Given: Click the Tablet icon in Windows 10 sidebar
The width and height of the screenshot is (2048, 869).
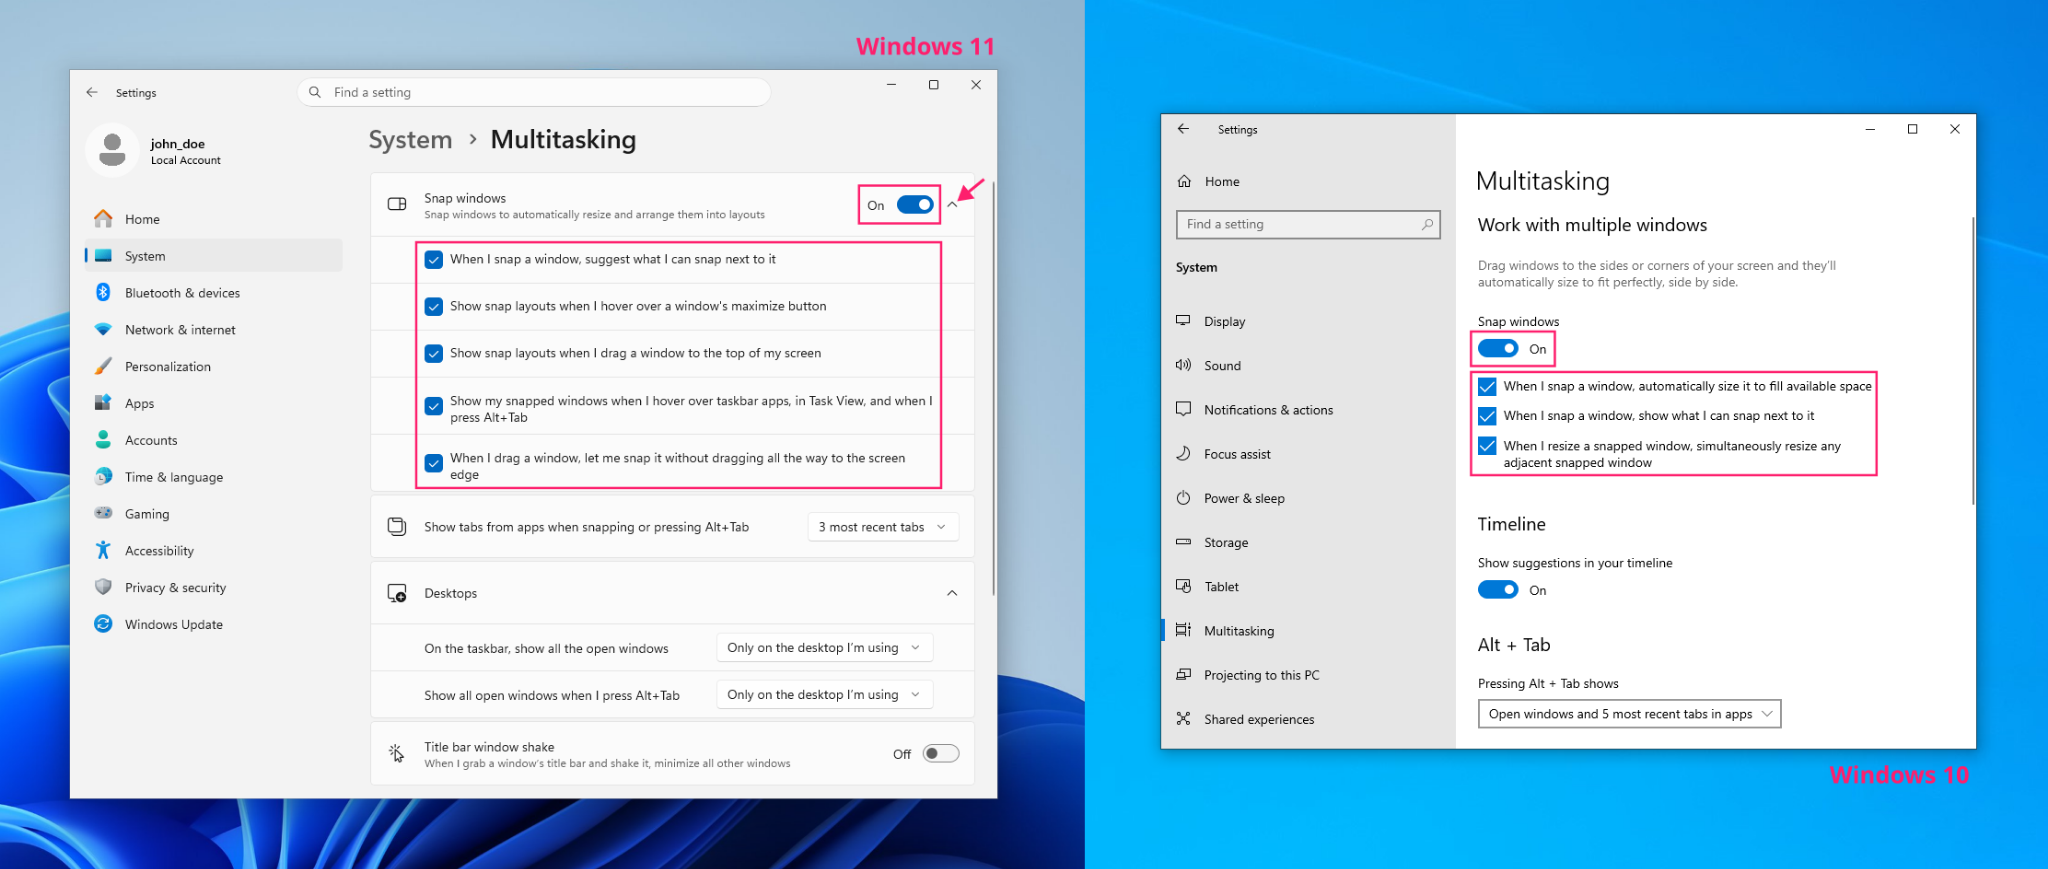Looking at the screenshot, I should click(1184, 586).
